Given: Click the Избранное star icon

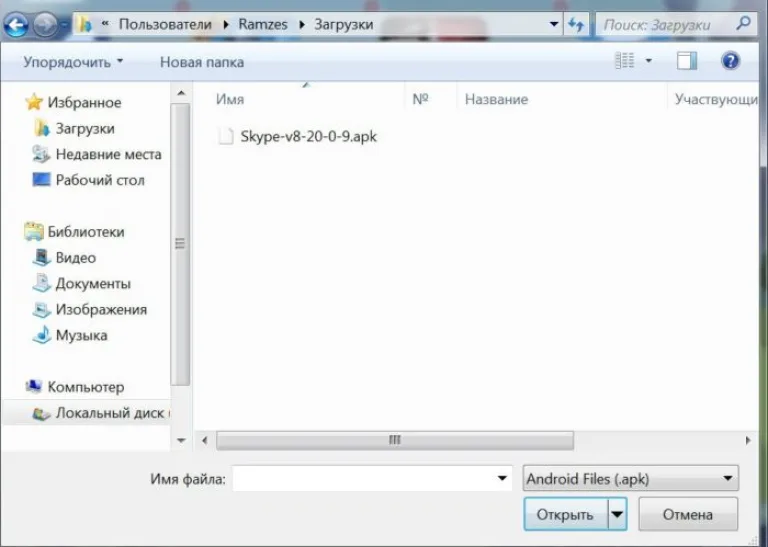Looking at the screenshot, I should click(x=34, y=102).
